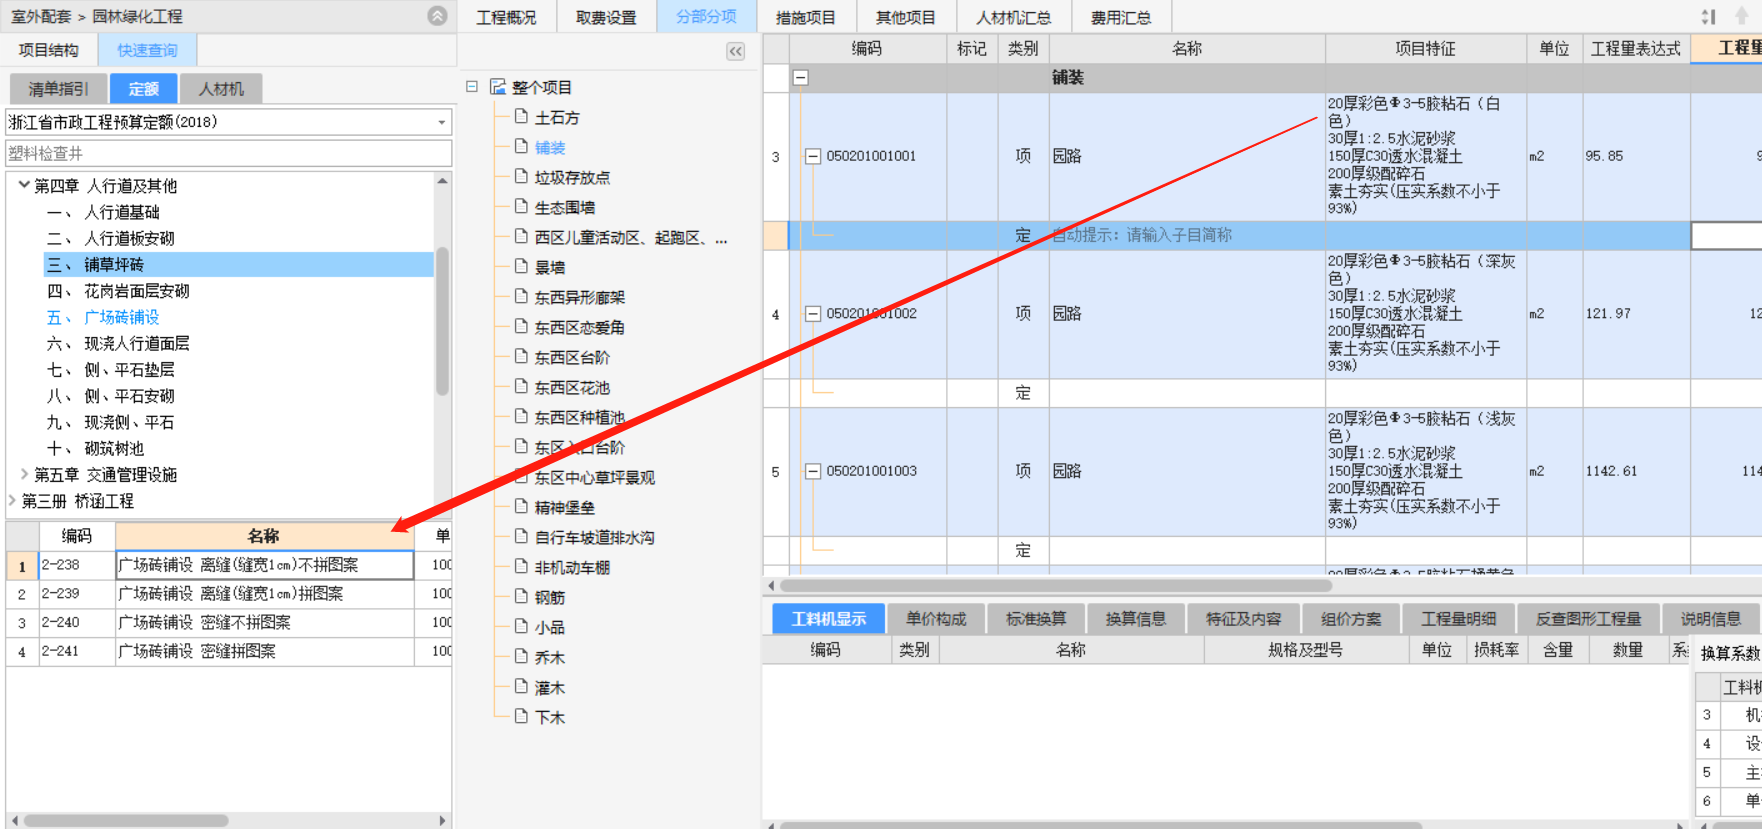The height and width of the screenshot is (829, 1762).
Task: Collapse the 整个项目 tree node
Action: (x=472, y=87)
